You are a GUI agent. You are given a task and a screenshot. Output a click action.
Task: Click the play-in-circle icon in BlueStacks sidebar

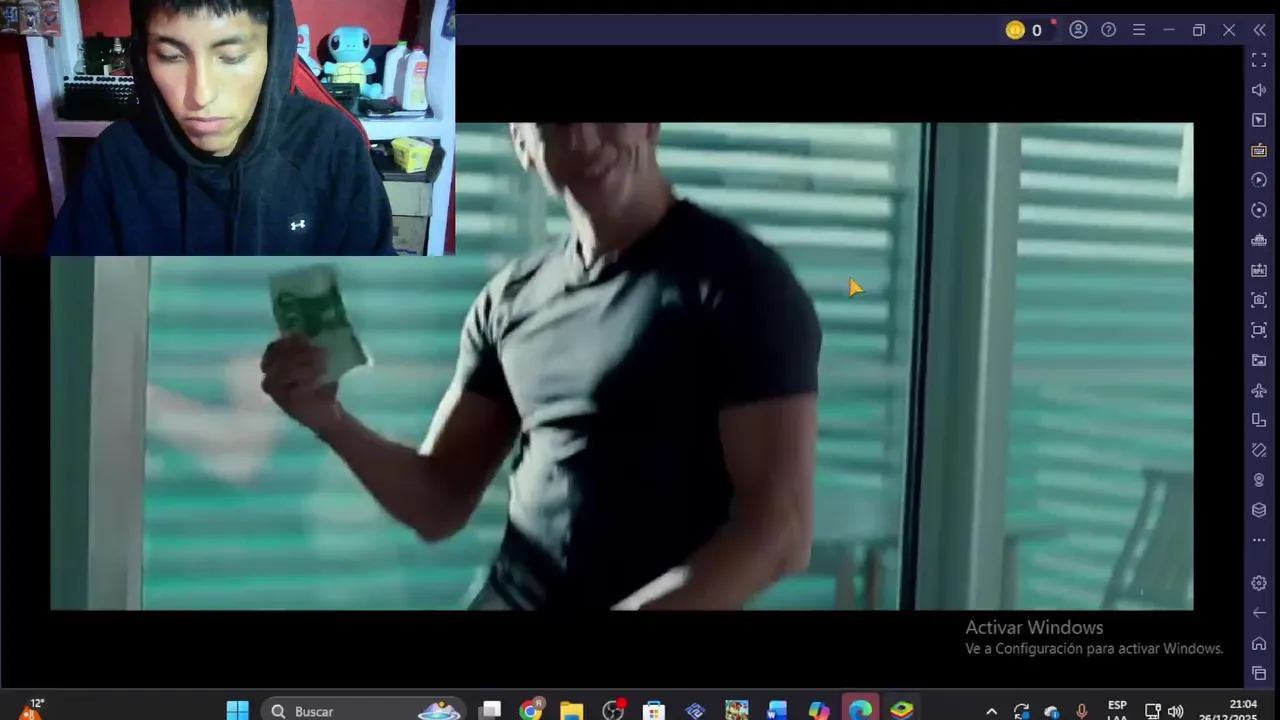pos(1259,180)
